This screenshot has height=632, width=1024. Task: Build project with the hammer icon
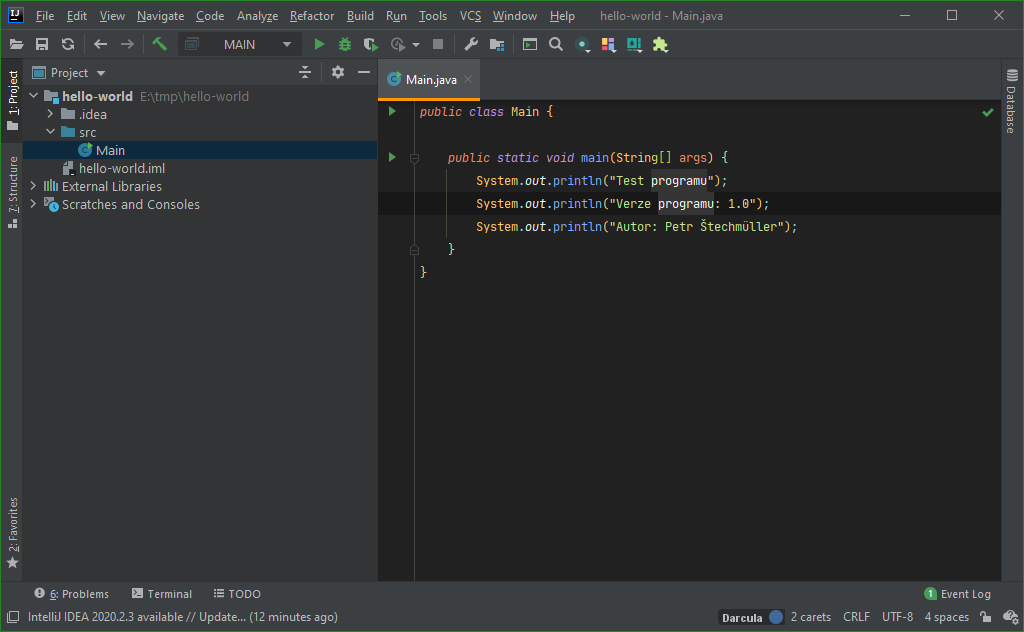159,44
